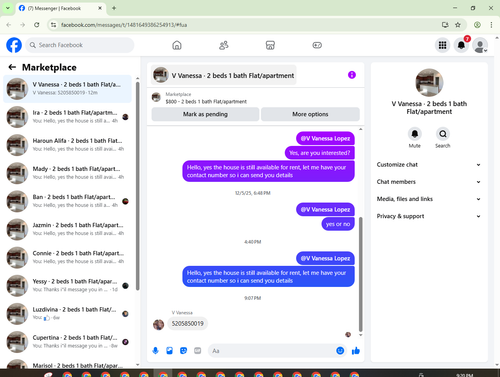Click the large listing photo in right panel

429,83
